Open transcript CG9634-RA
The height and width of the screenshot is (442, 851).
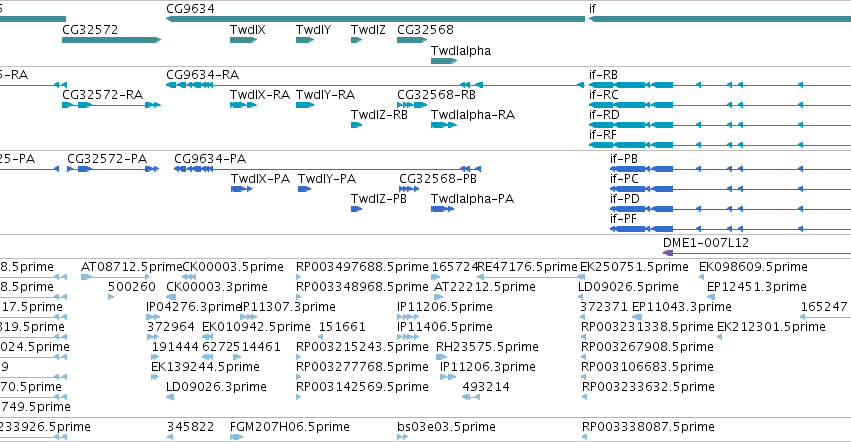tap(375, 85)
